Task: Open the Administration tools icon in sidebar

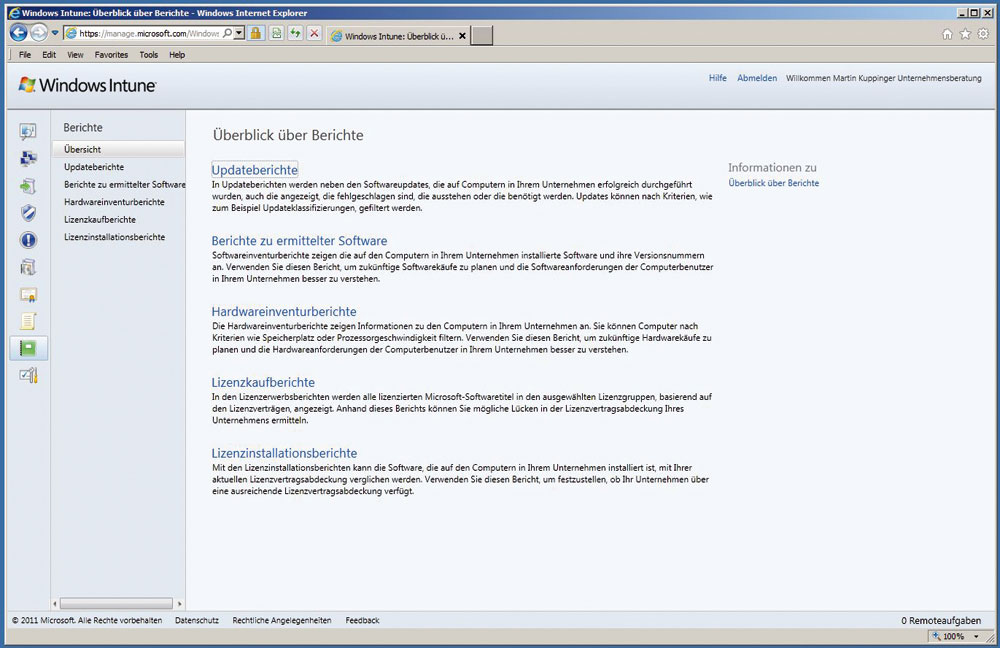Action: (28, 376)
